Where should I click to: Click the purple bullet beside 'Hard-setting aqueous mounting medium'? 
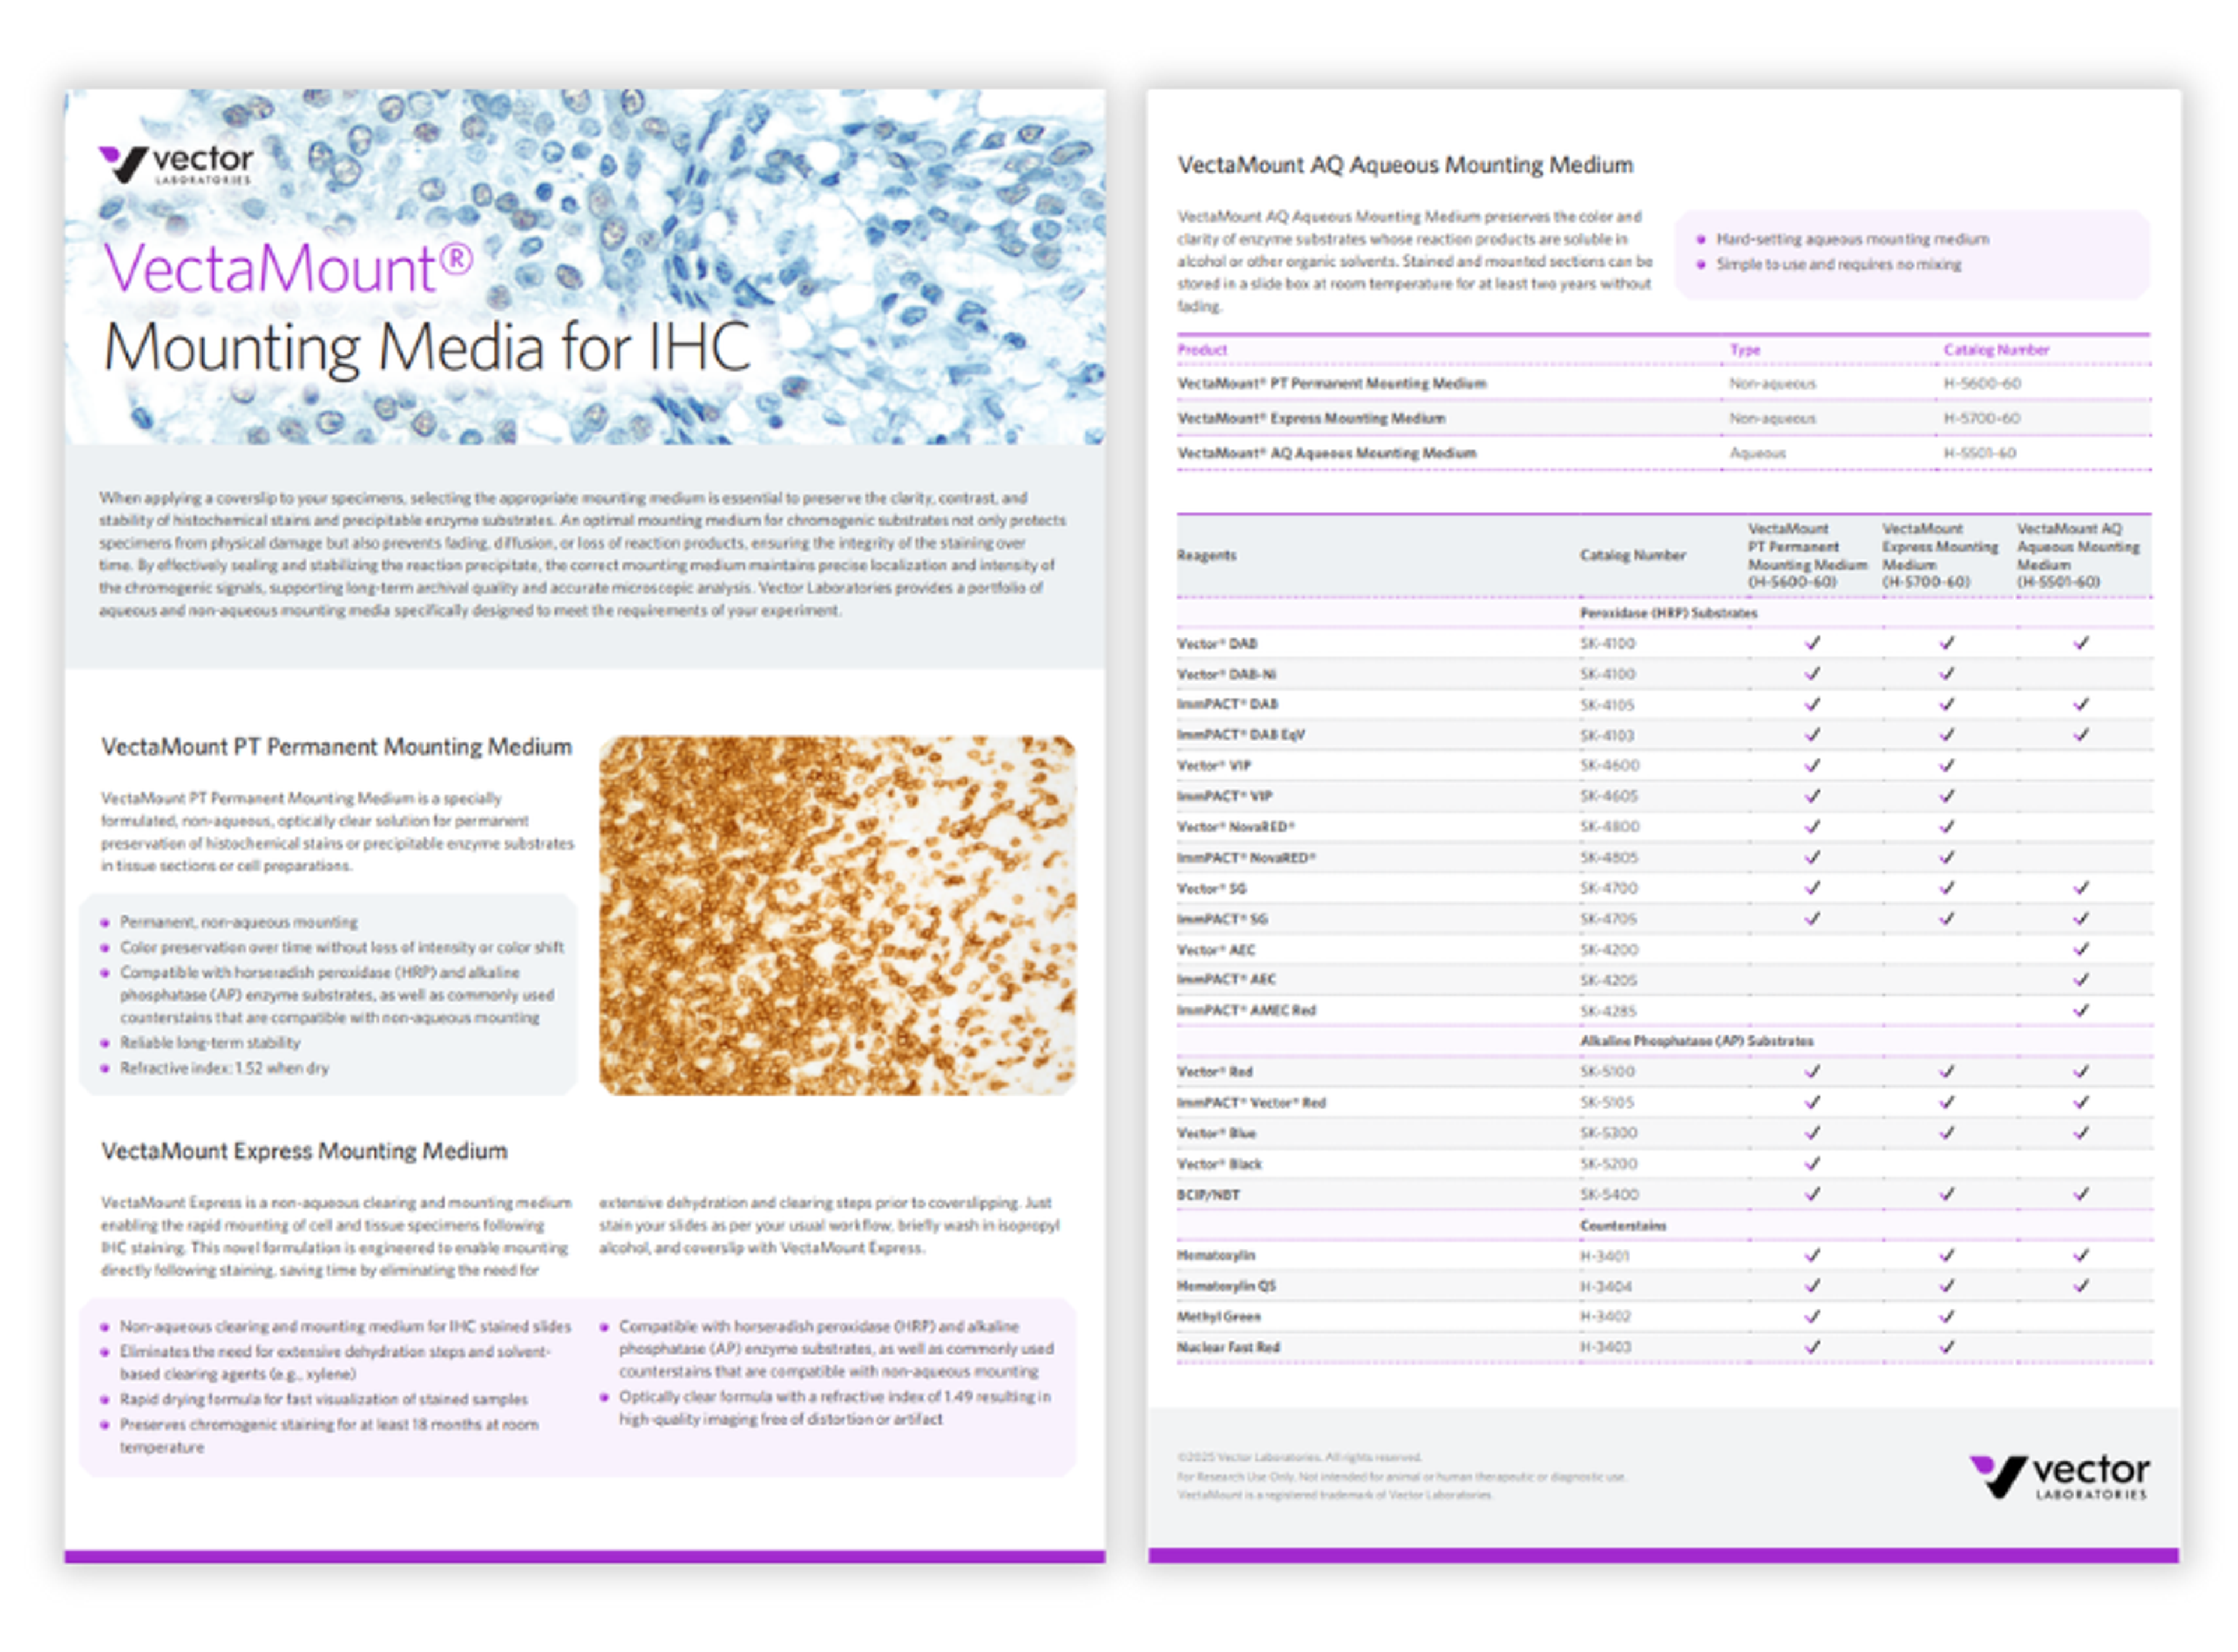(x=1701, y=240)
